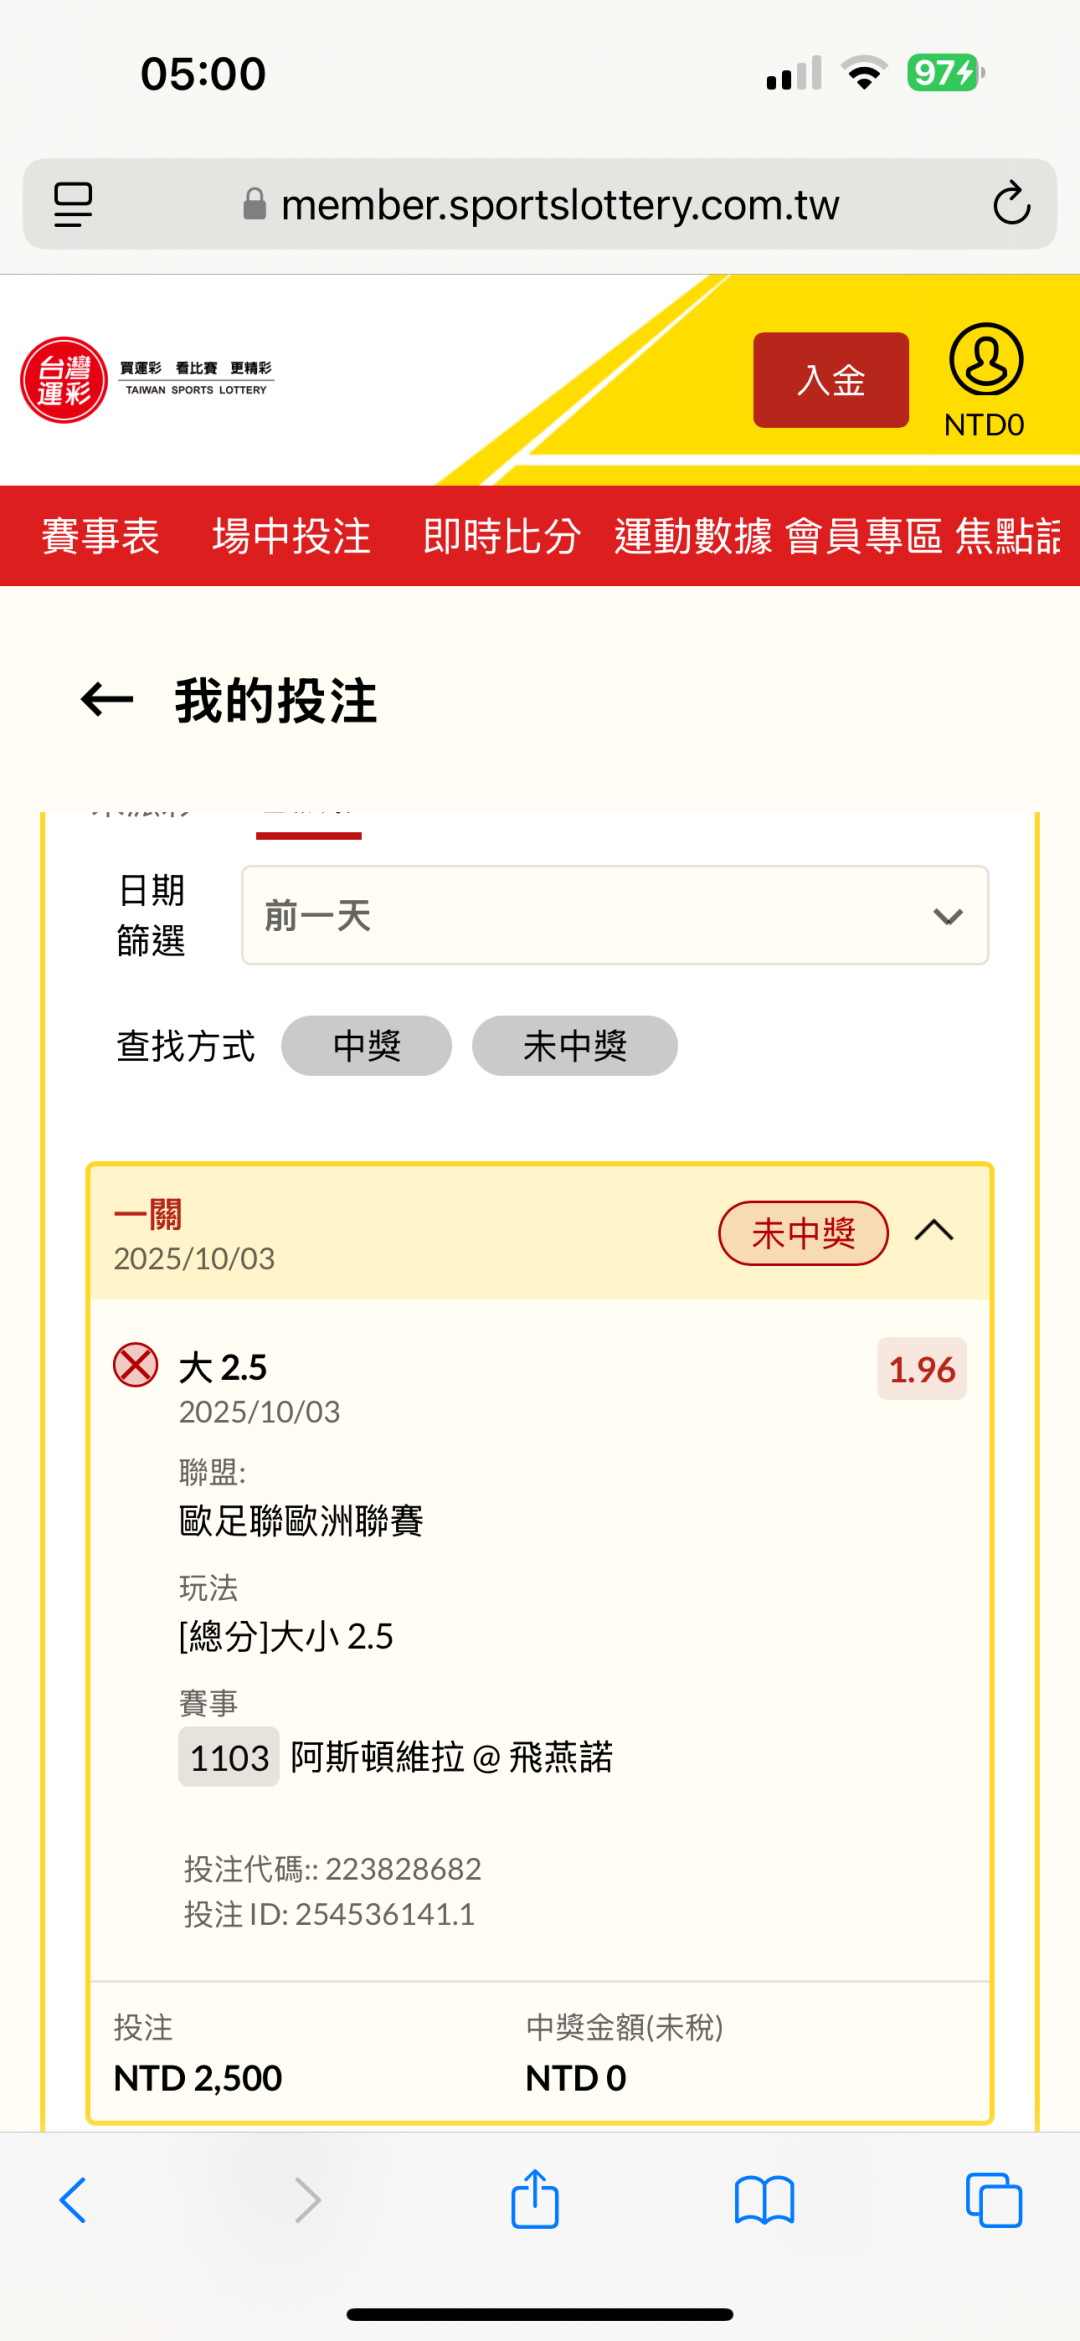The width and height of the screenshot is (1080, 2341).
Task: Collapse the 一關 bet card
Action: coord(934,1231)
